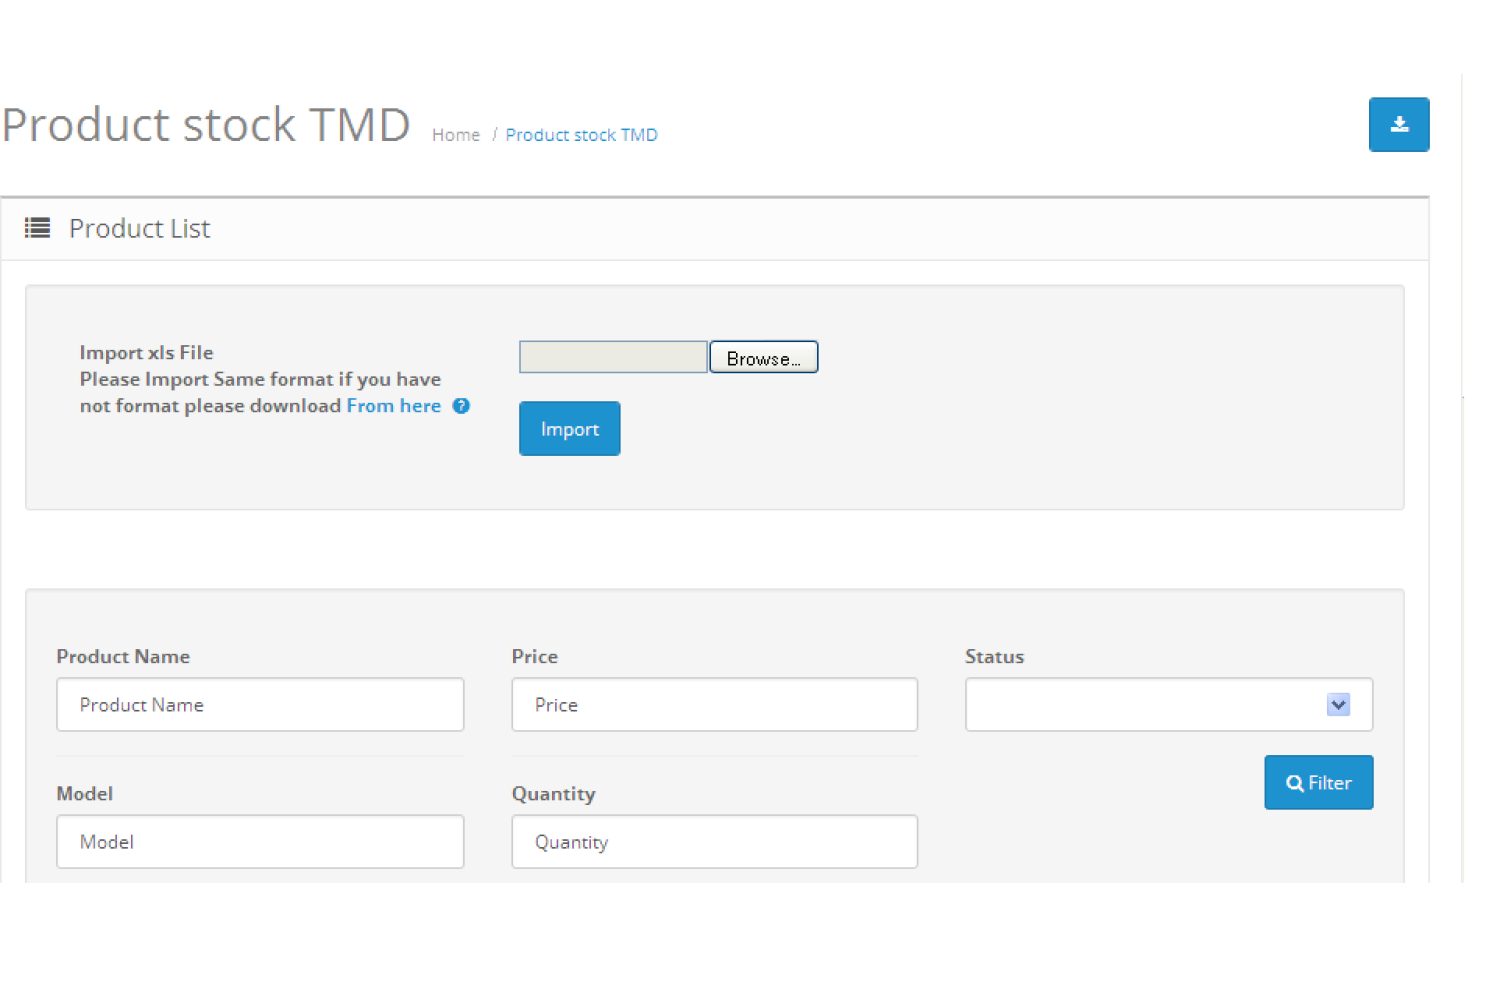Go to Home breadcrumb link

(456, 135)
